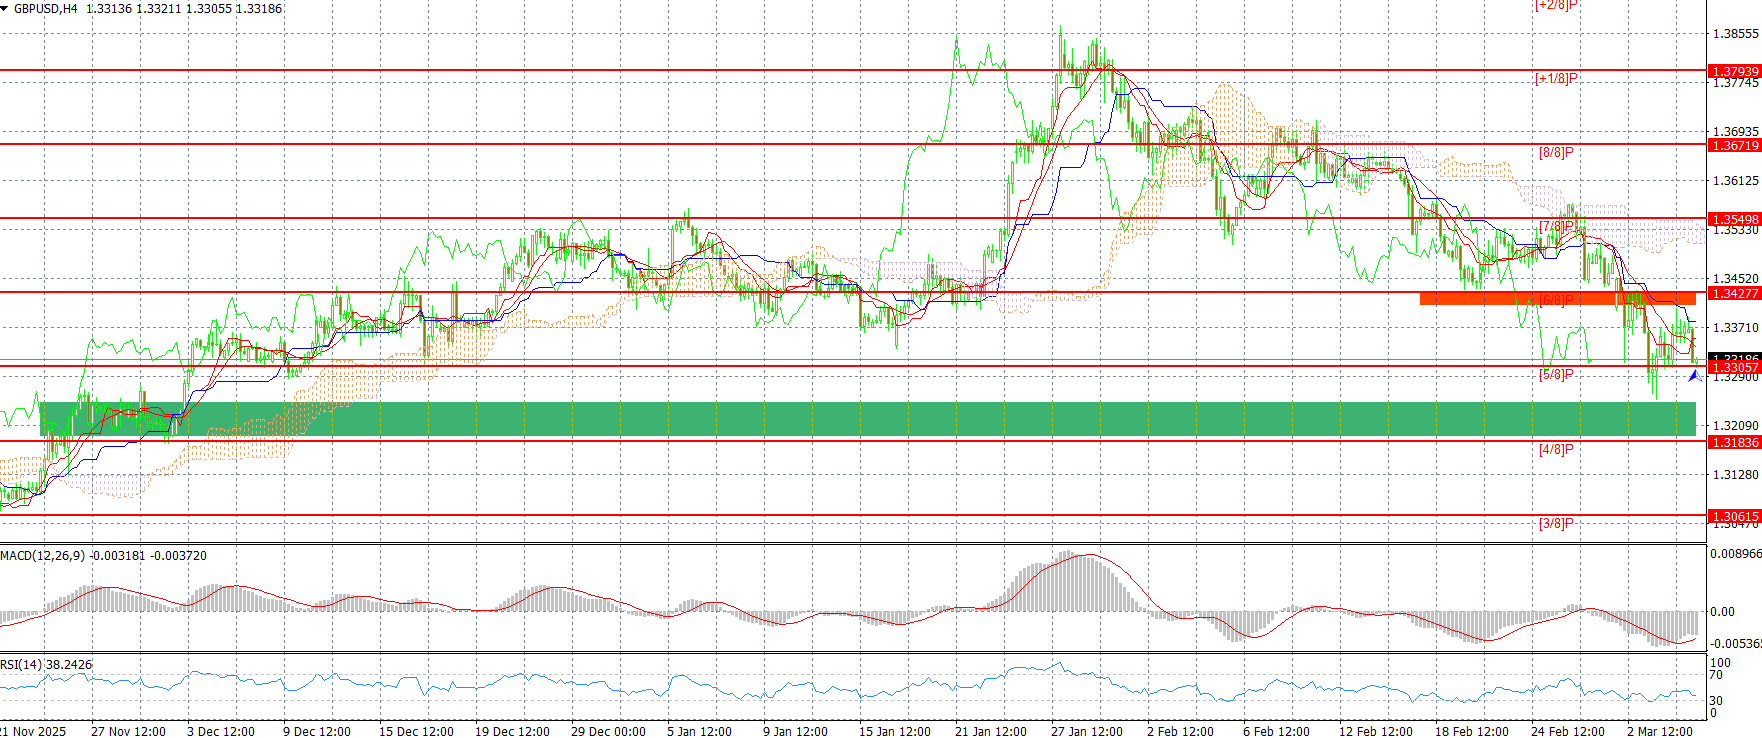Screen dimensions: 1762x738
Task: Click the red 1.34277 price level label
Action: 1735,293
